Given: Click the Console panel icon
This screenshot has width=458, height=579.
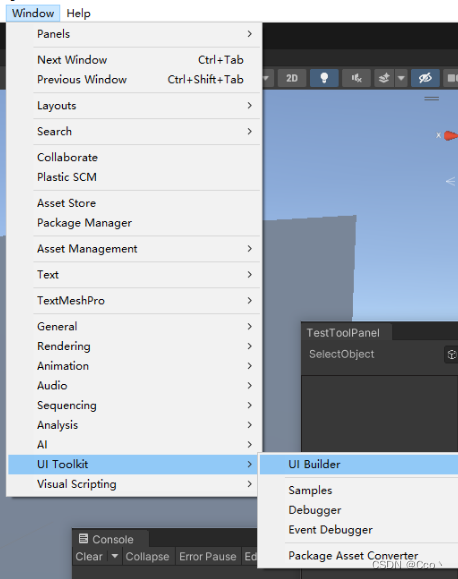Looking at the screenshot, I should [x=83, y=539].
